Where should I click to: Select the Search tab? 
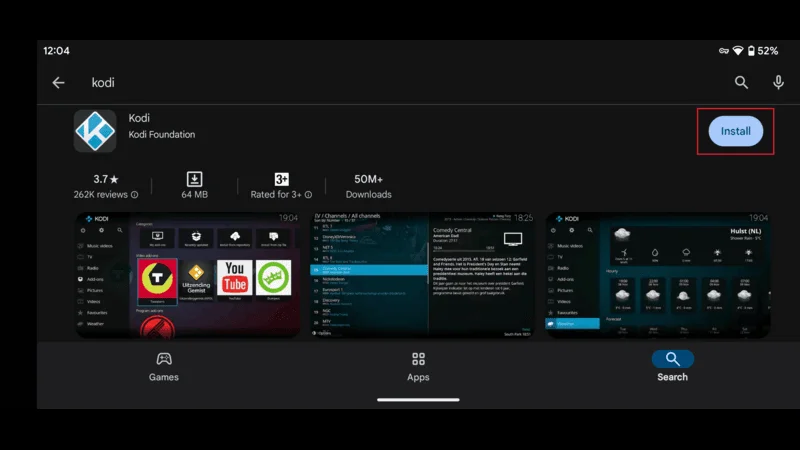672,367
